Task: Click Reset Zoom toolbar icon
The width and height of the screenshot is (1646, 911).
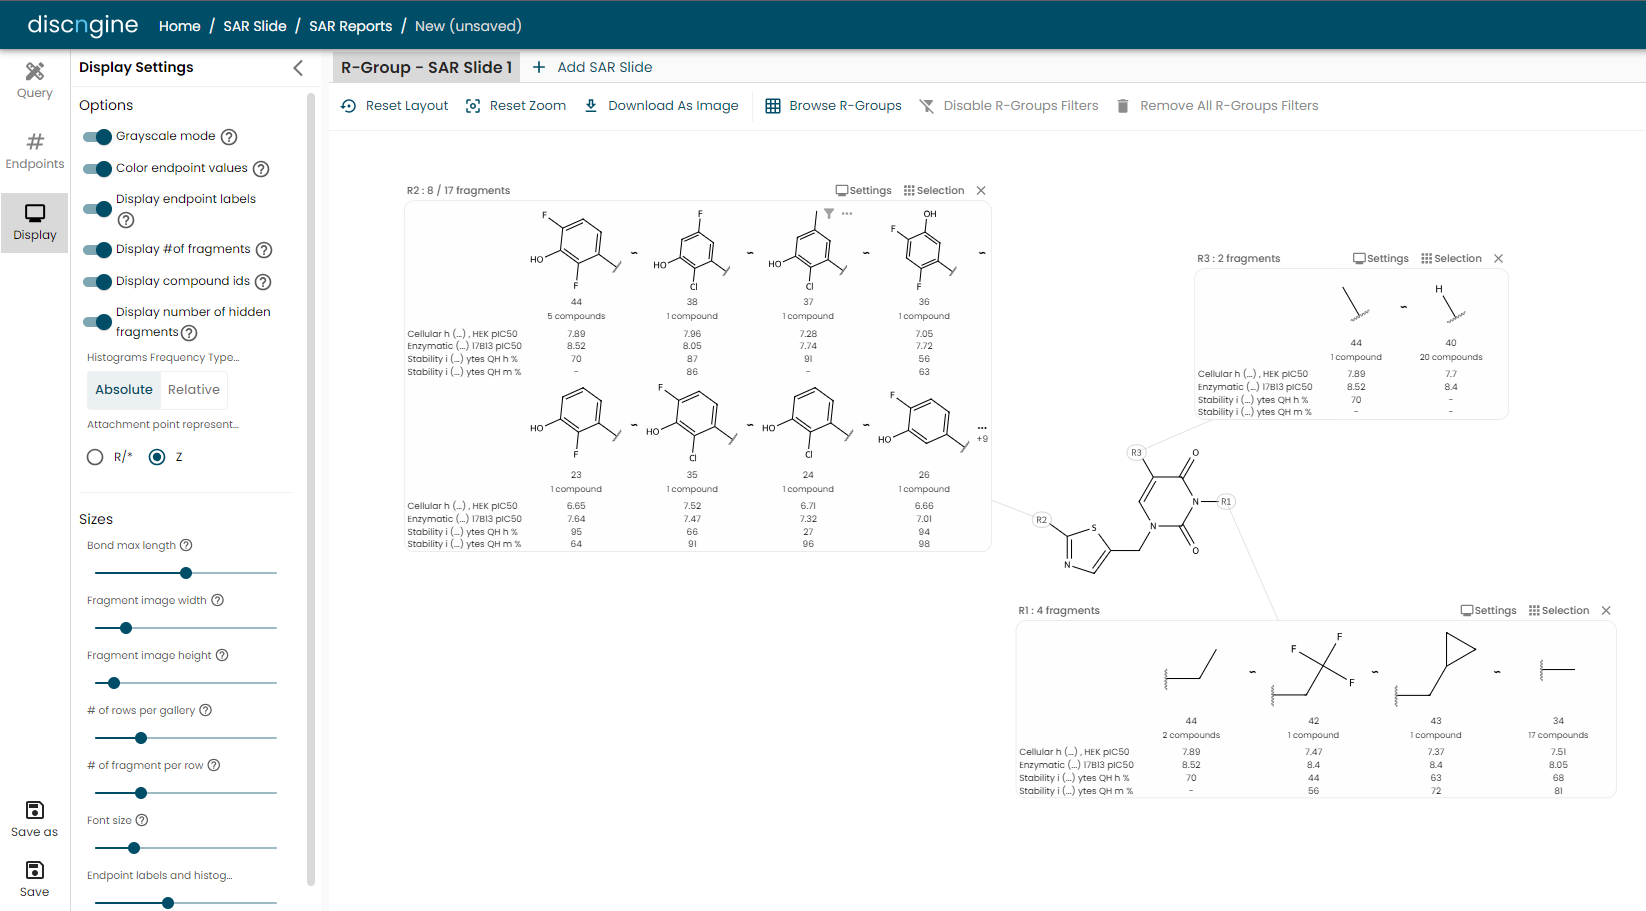Action: click(473, 106)
